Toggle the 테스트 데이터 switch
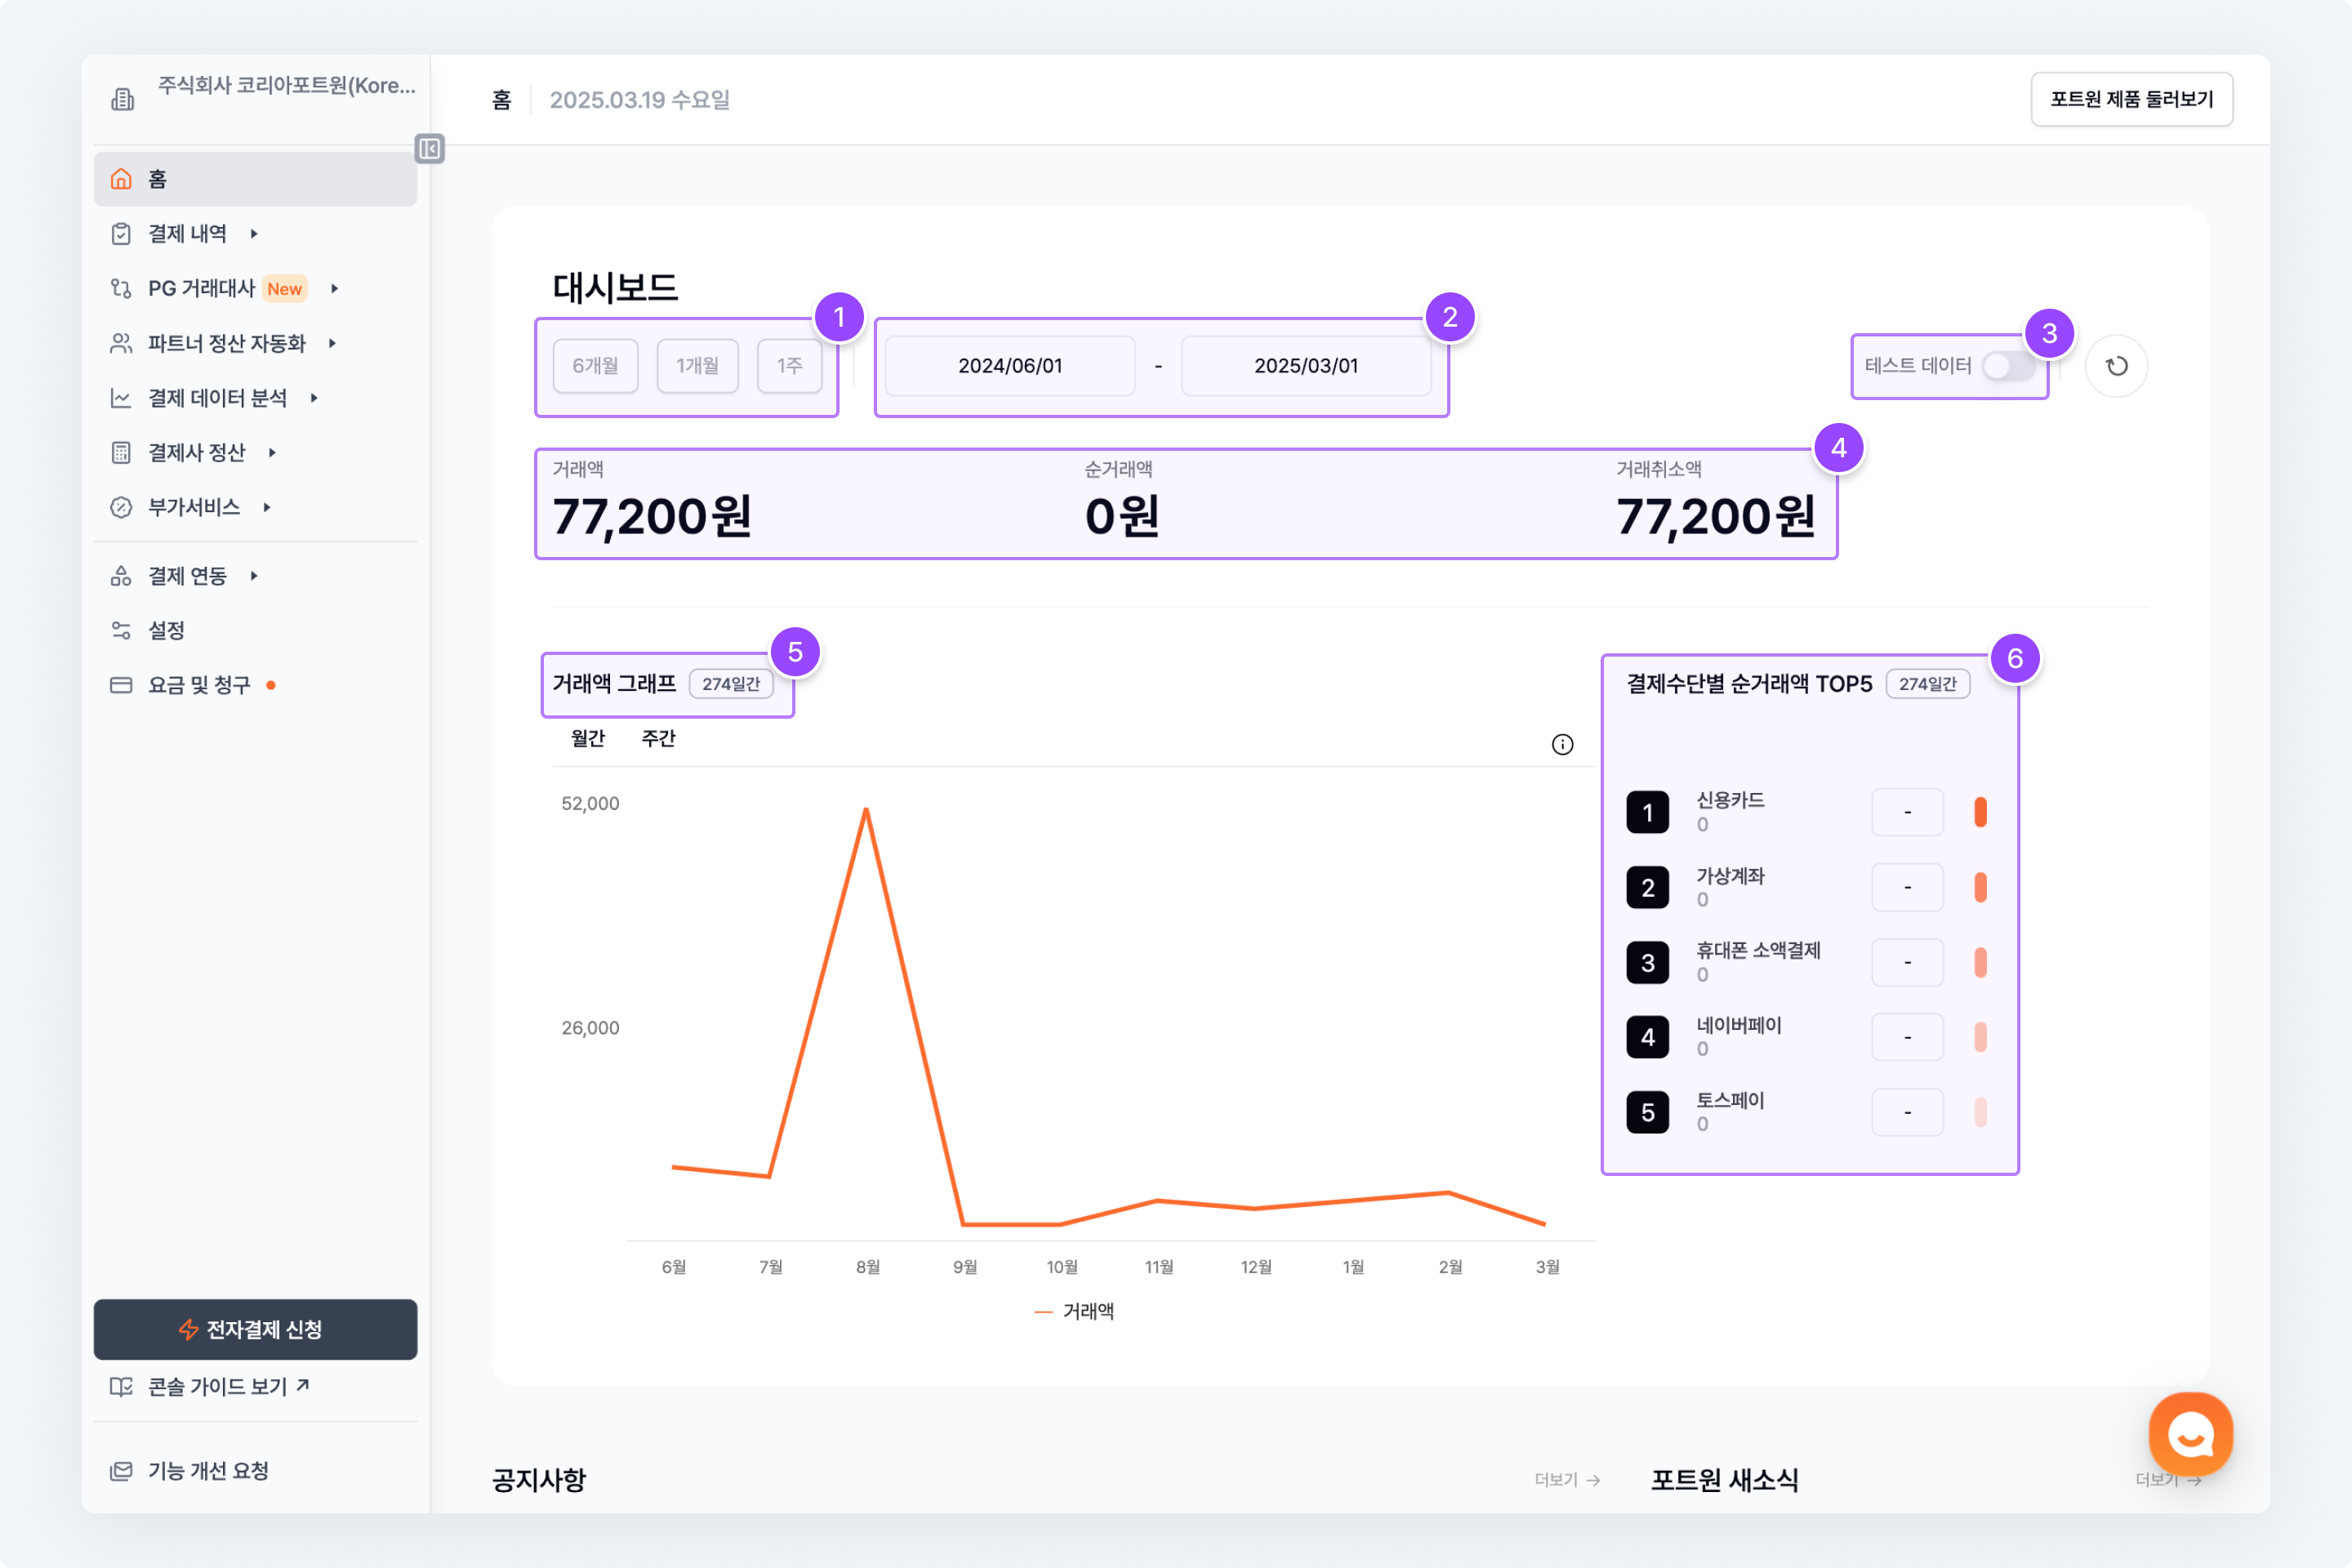 coord(2006,366)
